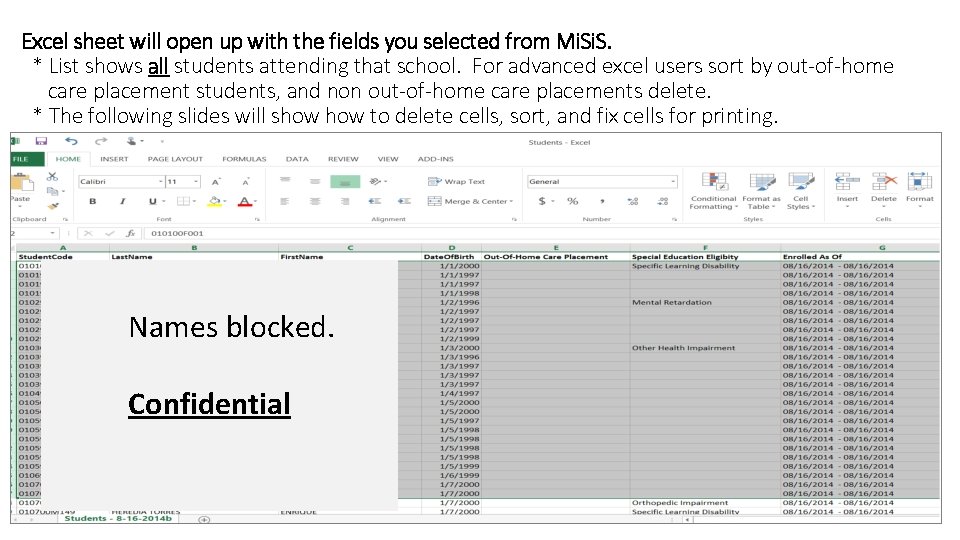The image size is (960, 540).
Task: Switch to the REVIEW tab
Action: pyautogui.click(x=343, y=159)
